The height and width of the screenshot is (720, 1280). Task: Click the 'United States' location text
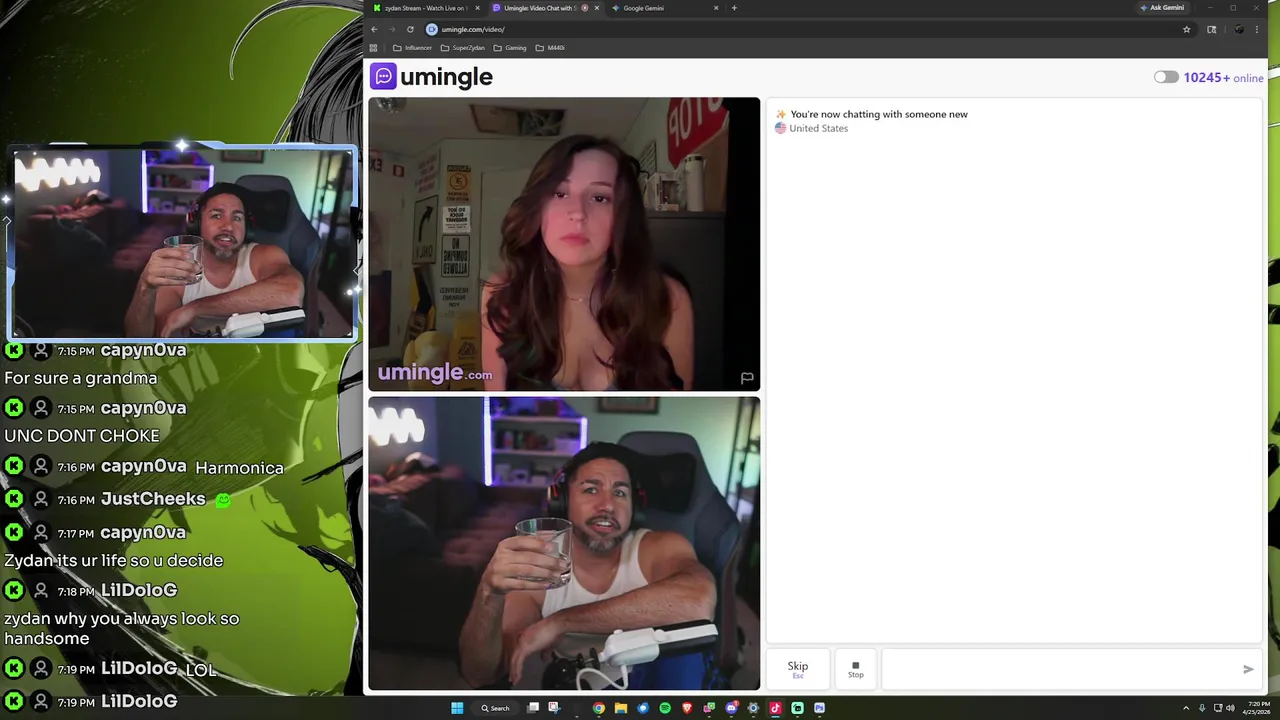click(818, 128)
